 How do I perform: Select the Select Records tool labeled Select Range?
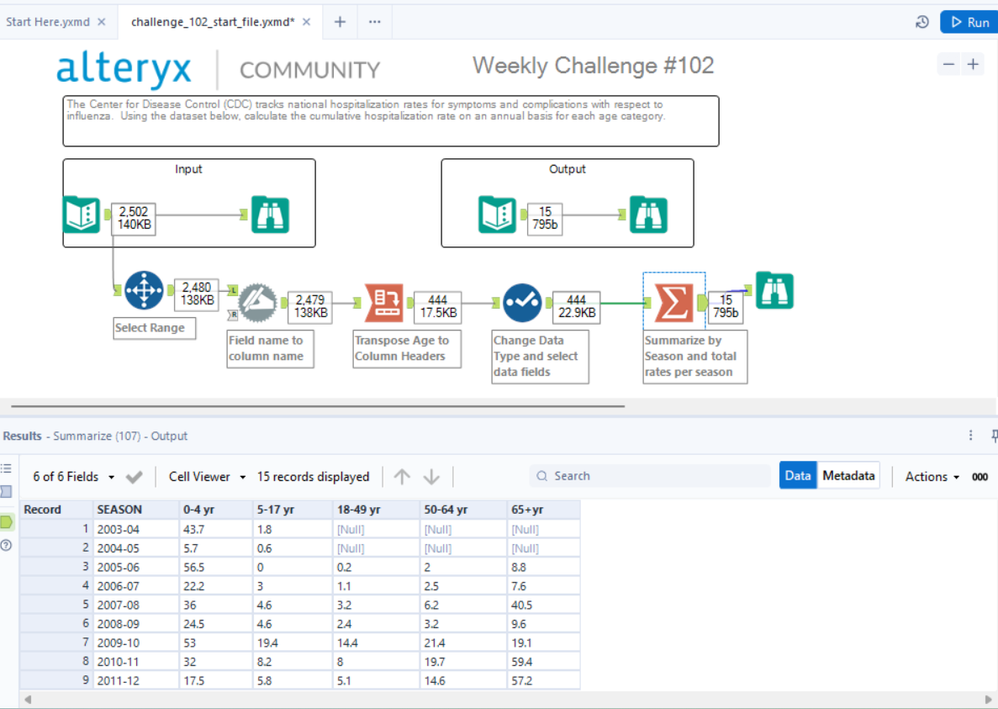click(144, 290)
